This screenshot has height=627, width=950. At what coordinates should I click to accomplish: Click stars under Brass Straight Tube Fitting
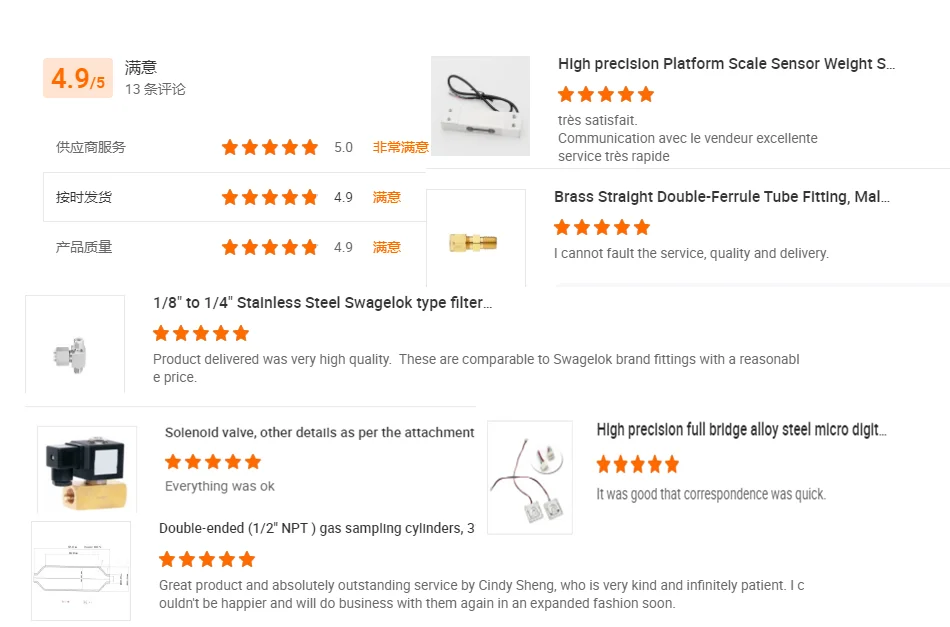[601, 227]
